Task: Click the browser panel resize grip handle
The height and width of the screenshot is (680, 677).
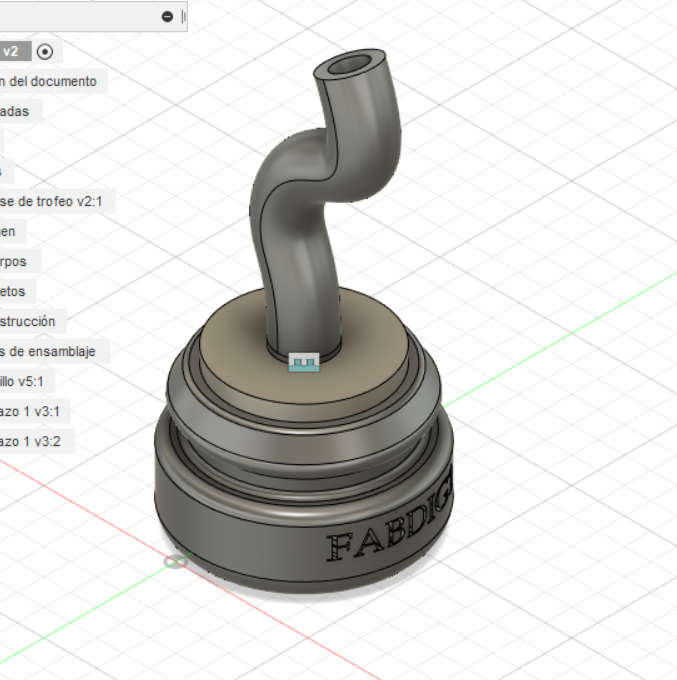Action: click(x=184, y=16)
